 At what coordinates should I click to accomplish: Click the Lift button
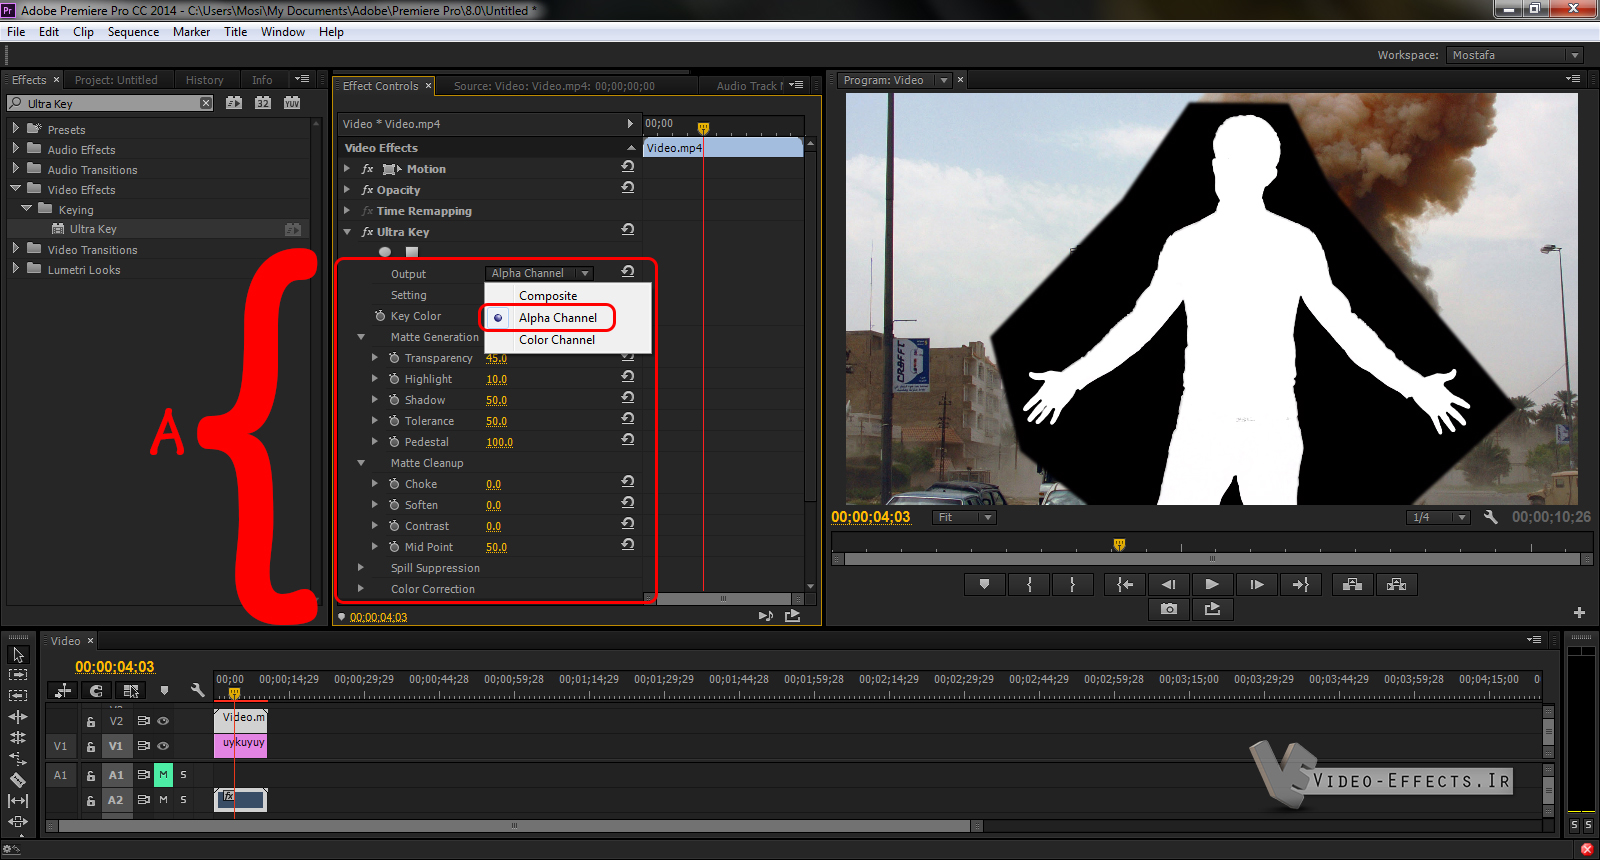coord(1352,585)
